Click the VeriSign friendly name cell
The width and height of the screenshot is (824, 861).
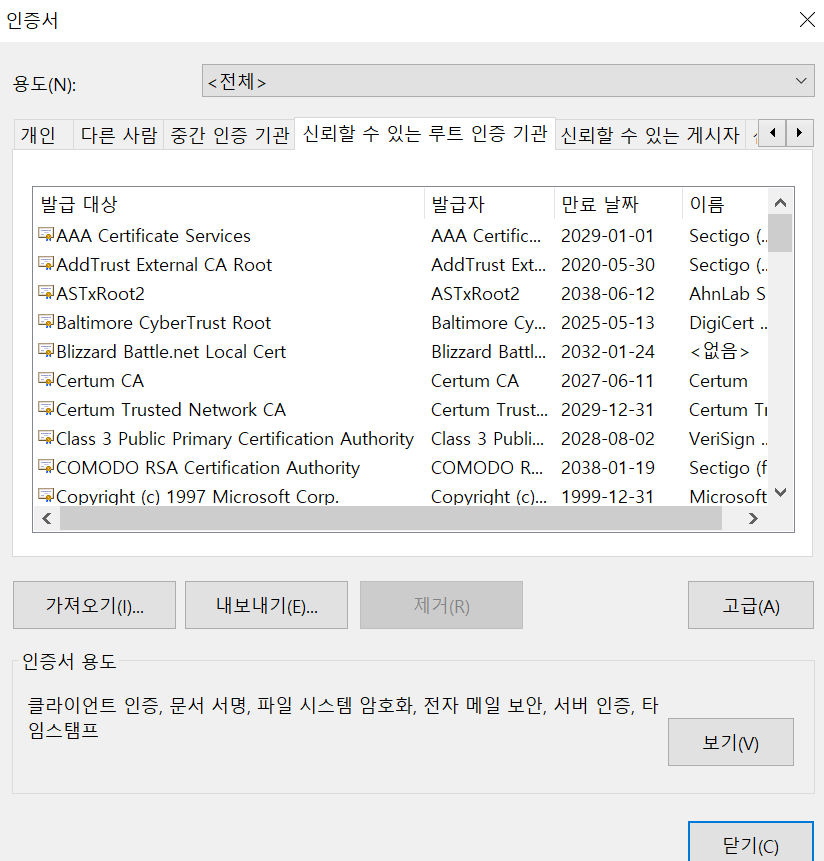(727, 439)
